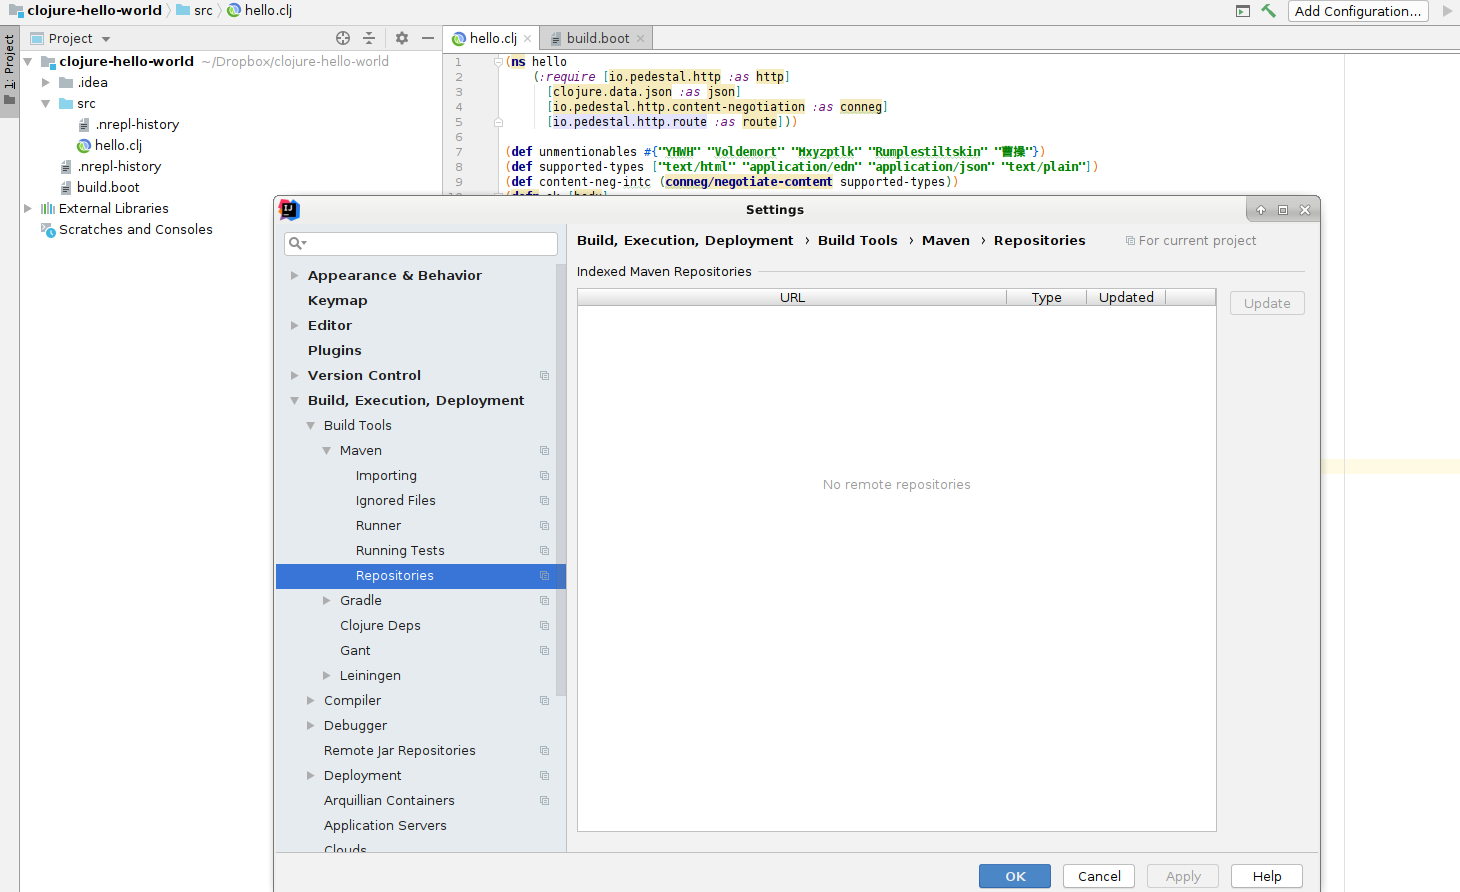Click the collapse all icon in Project panel
Image resolution: width=1460 pixels, height=892 pixels.
[369, 38]
